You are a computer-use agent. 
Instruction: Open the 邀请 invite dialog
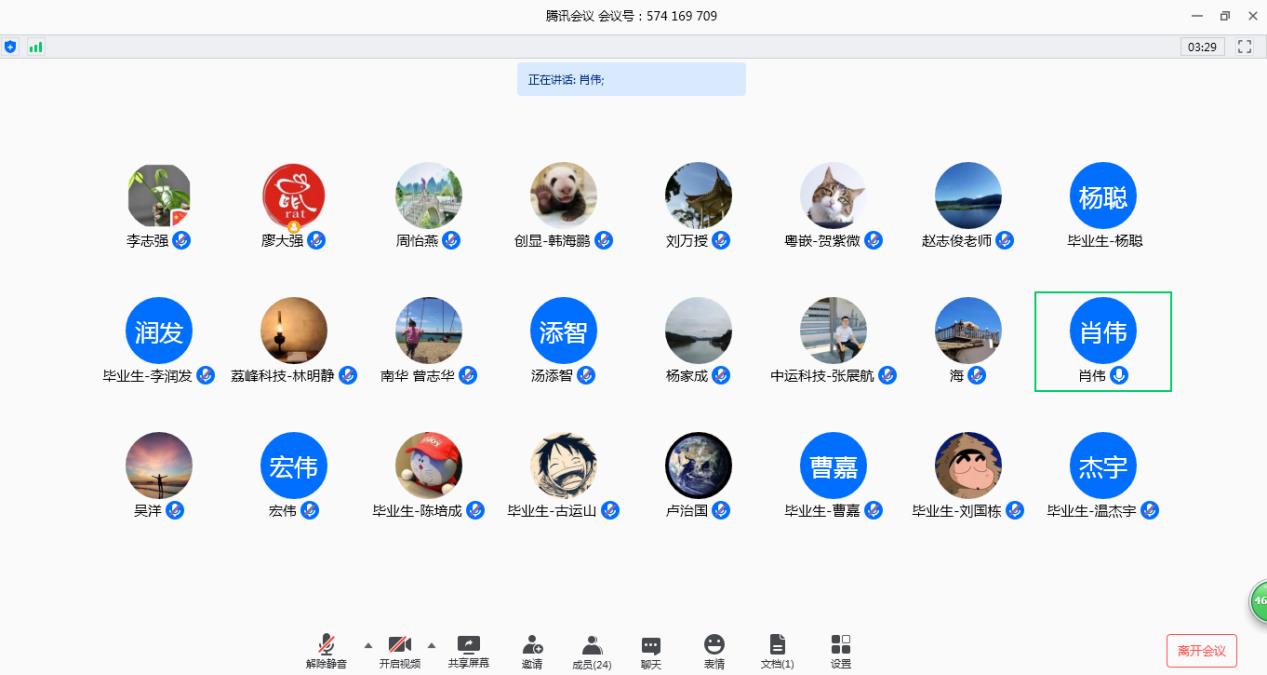tap(531, 650)
